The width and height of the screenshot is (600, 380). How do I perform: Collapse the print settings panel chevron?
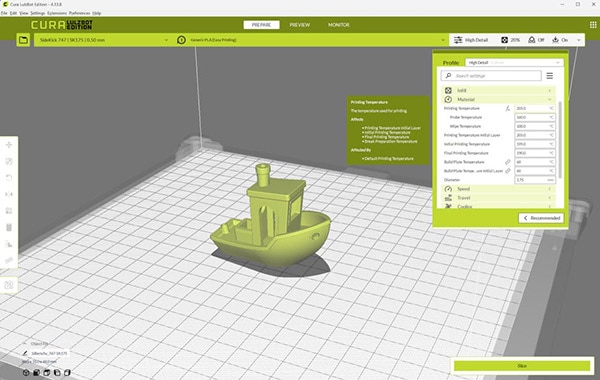[579, 40]
